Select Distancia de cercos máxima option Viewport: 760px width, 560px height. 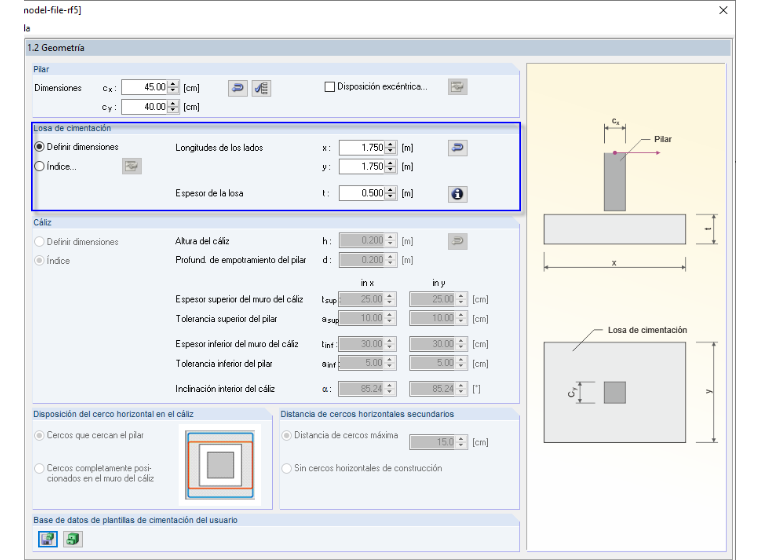(287, 435)
